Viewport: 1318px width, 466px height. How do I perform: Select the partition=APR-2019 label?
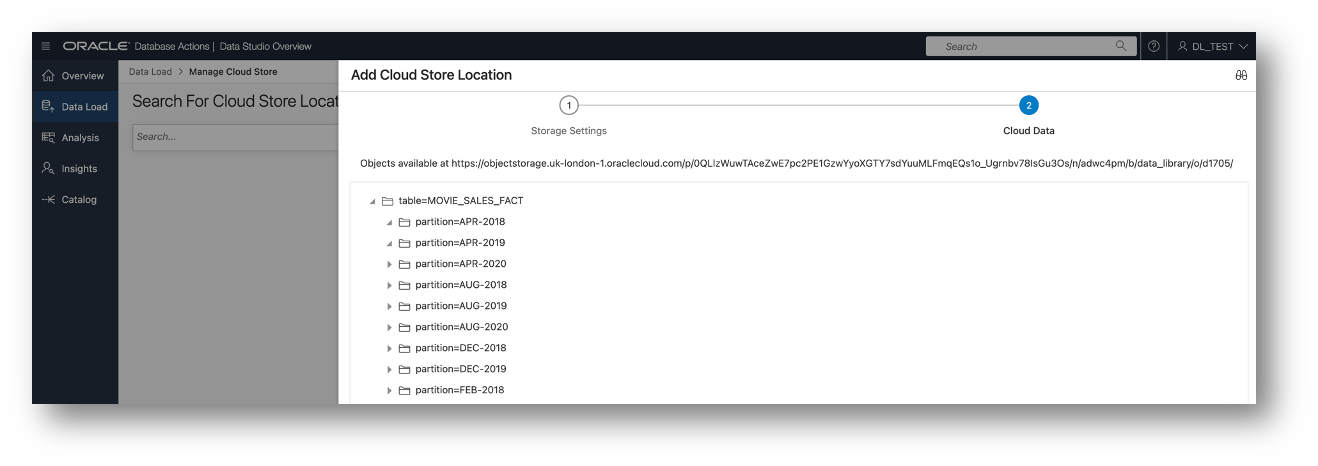[x=460, y=243]
